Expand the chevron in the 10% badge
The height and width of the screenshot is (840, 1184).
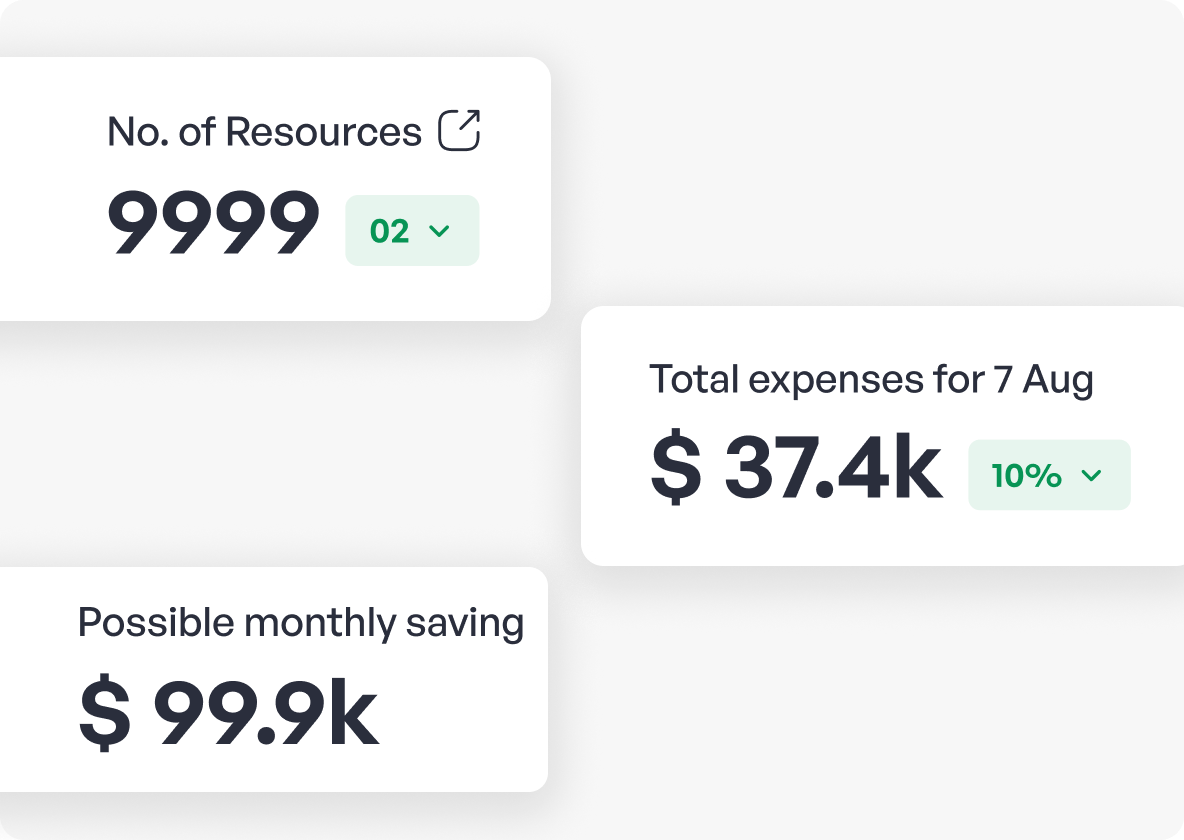pos(1091,475)
